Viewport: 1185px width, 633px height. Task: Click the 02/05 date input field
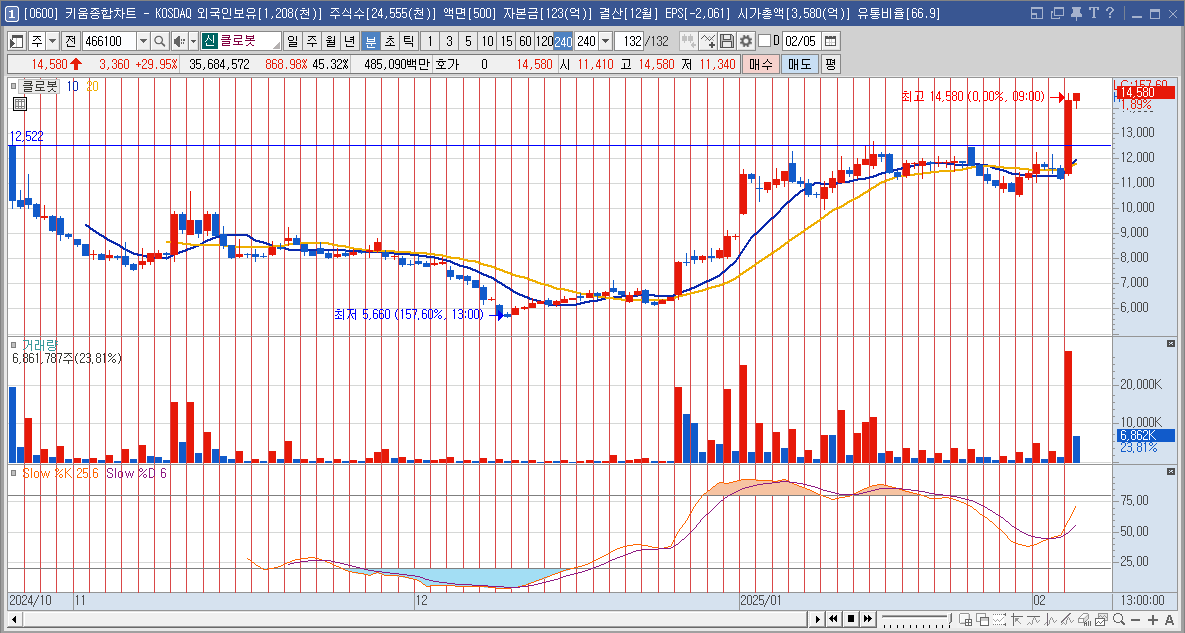click(801, 42)
